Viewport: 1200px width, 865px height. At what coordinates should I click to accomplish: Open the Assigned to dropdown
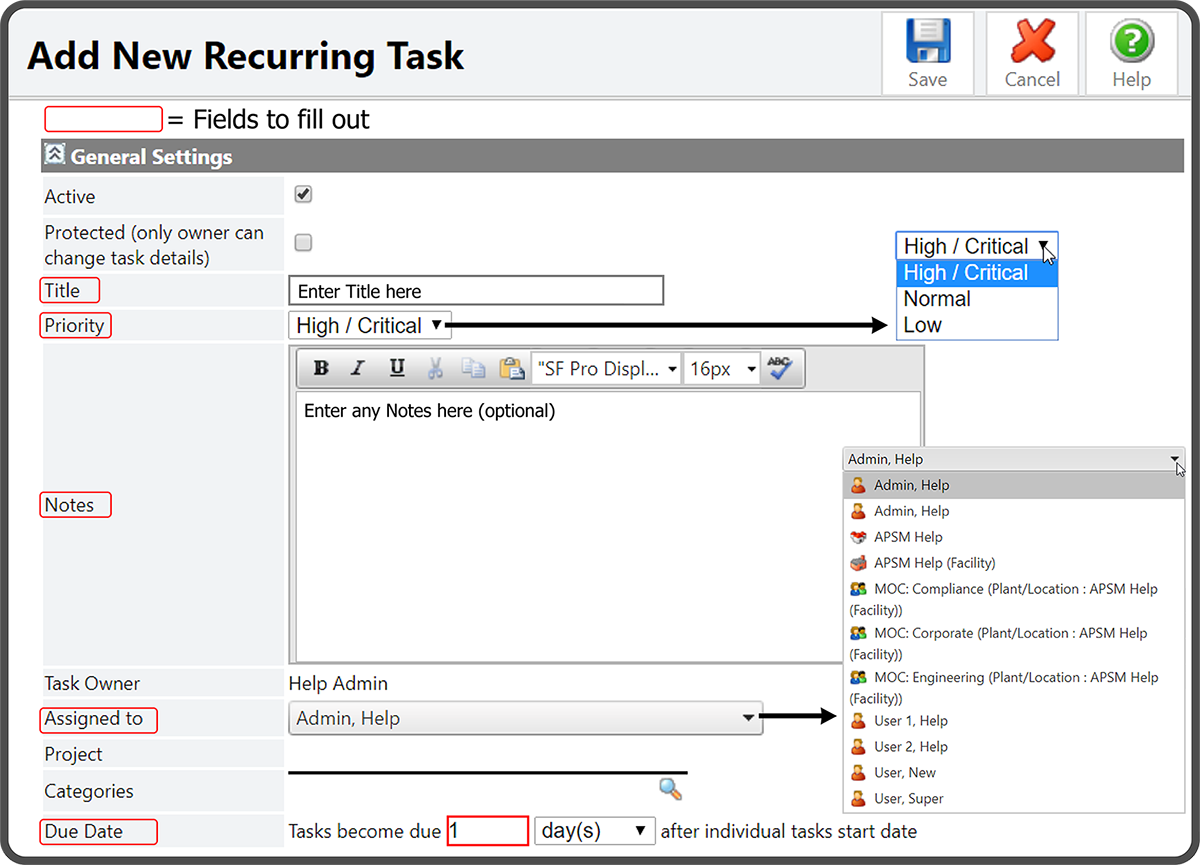pos(525,718)
